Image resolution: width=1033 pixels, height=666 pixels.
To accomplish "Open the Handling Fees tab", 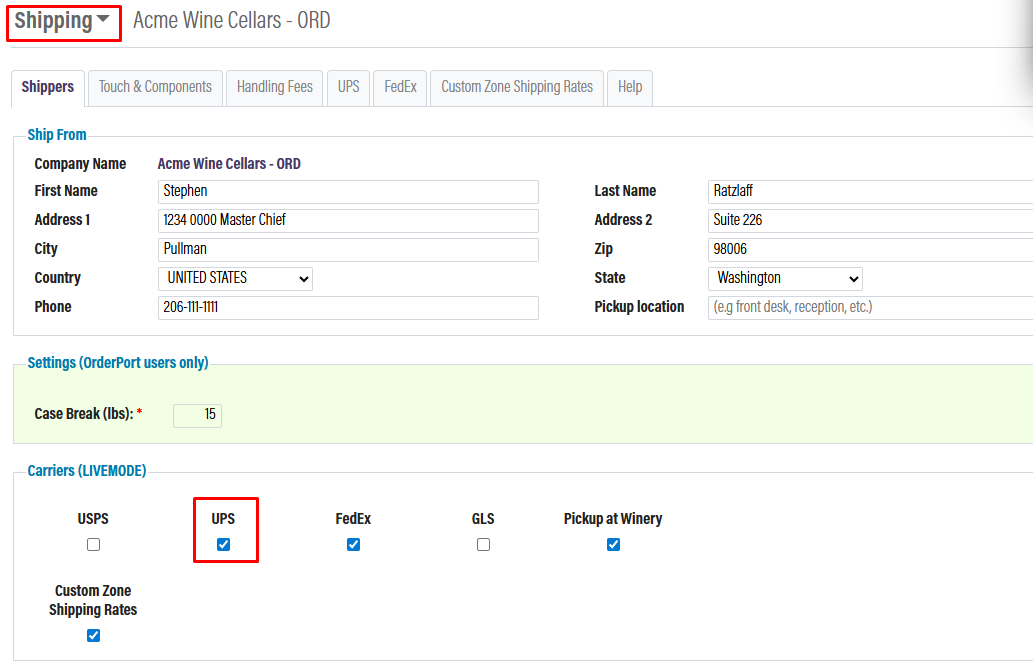I will (275, 88).
